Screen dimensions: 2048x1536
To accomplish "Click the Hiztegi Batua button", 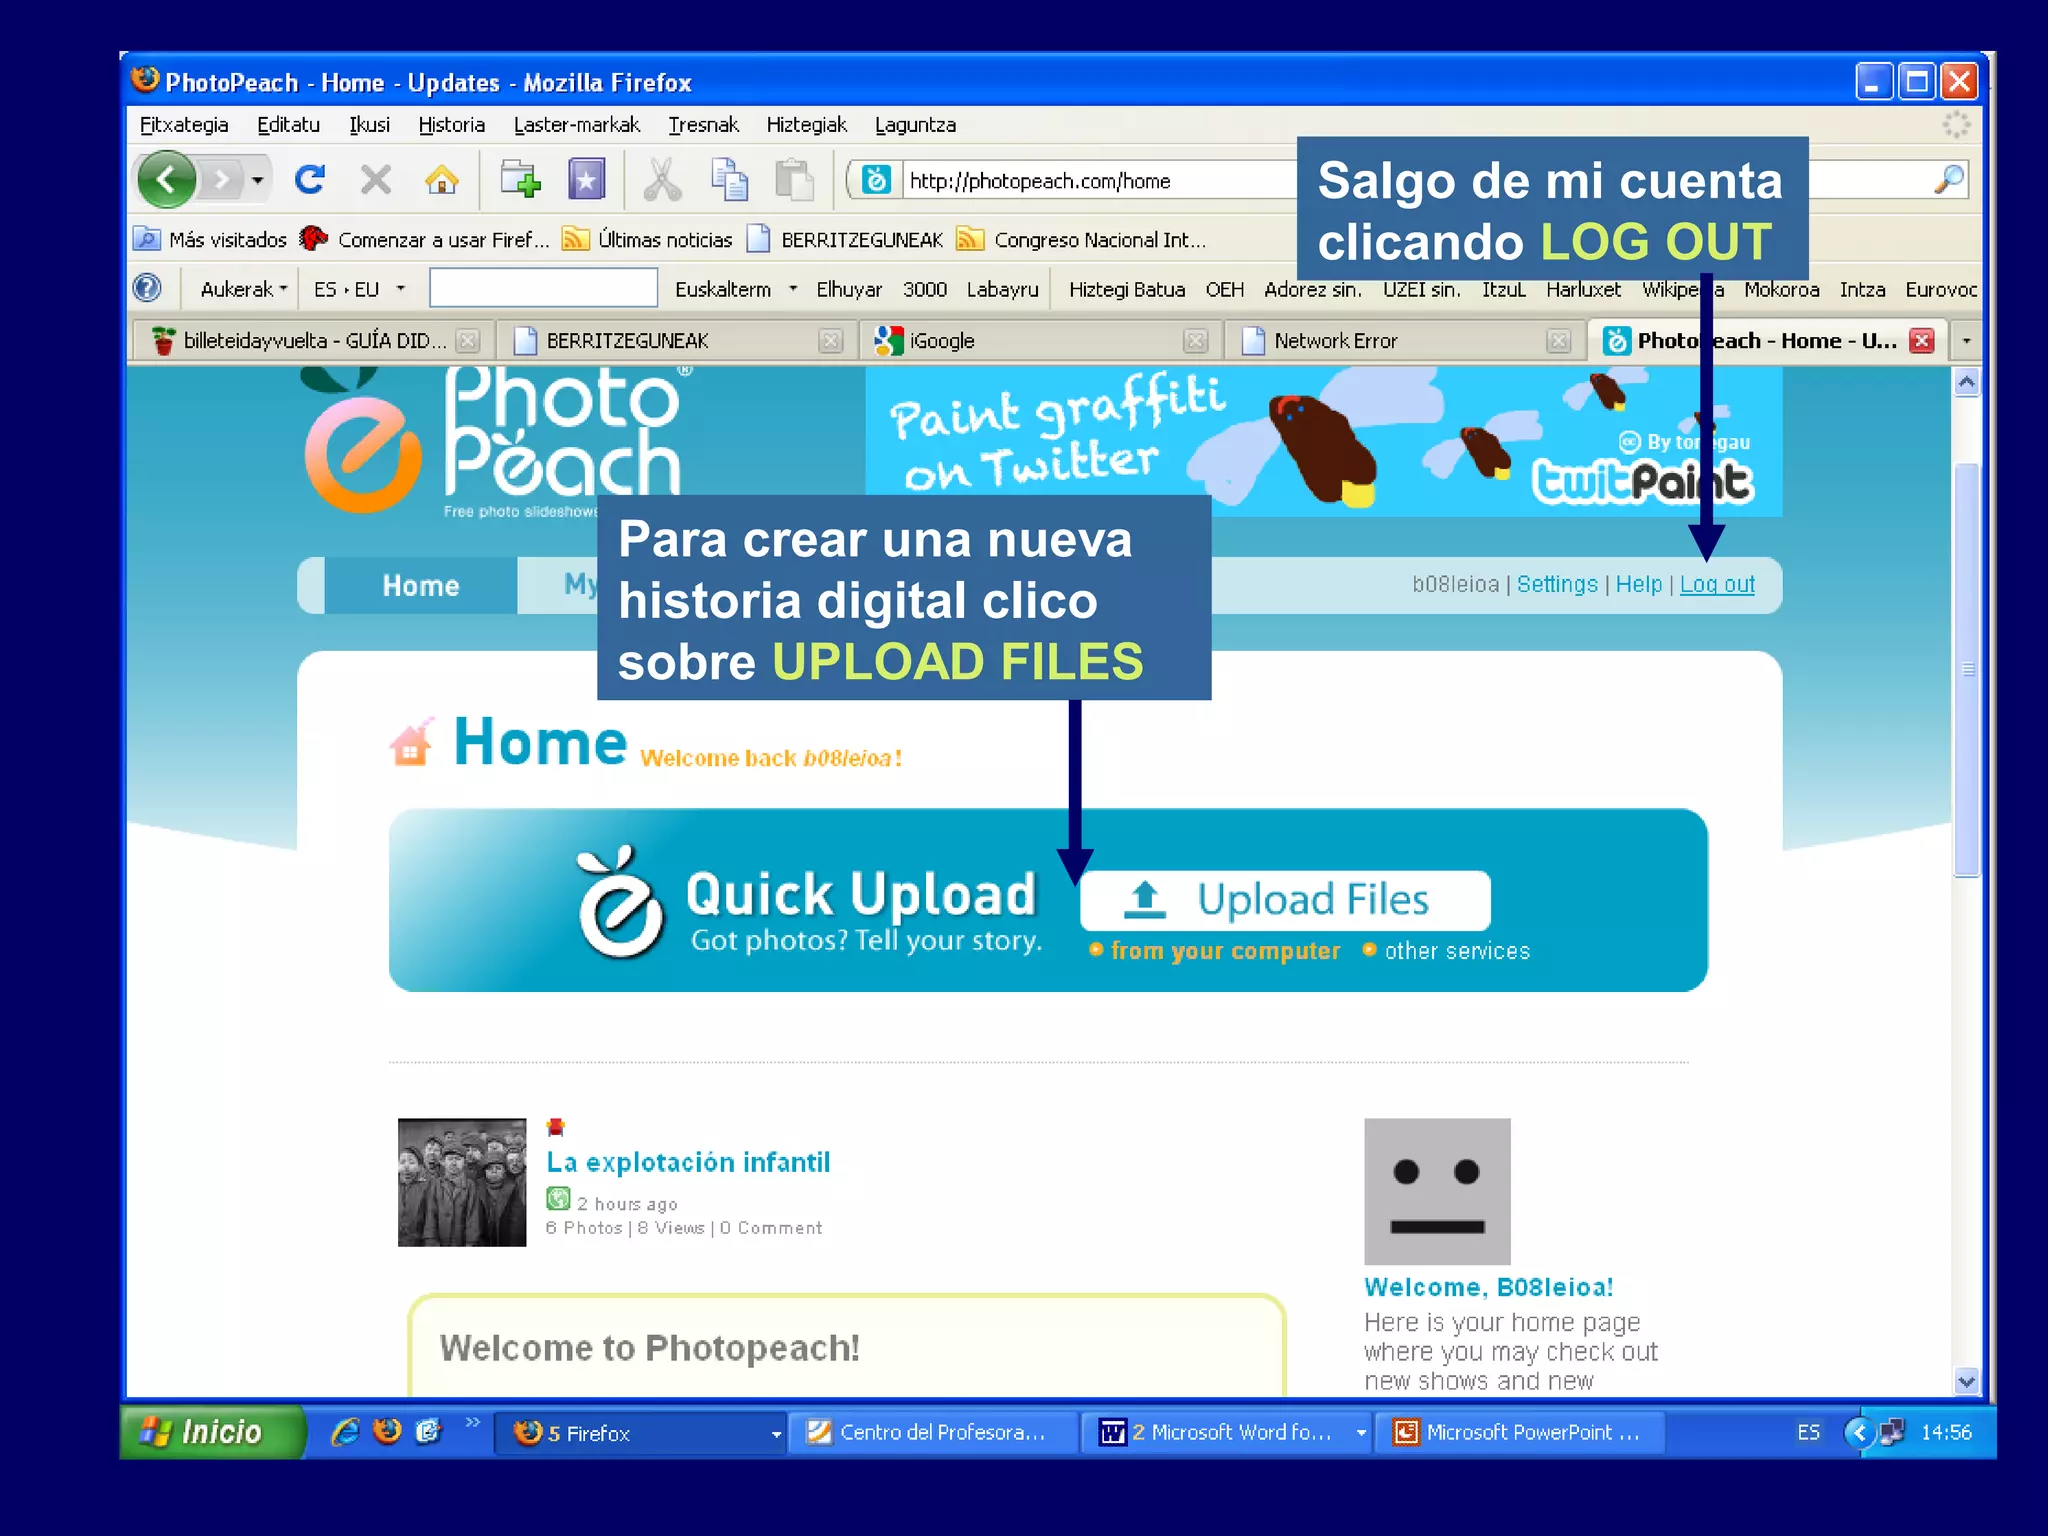I will pos(1127,289).
